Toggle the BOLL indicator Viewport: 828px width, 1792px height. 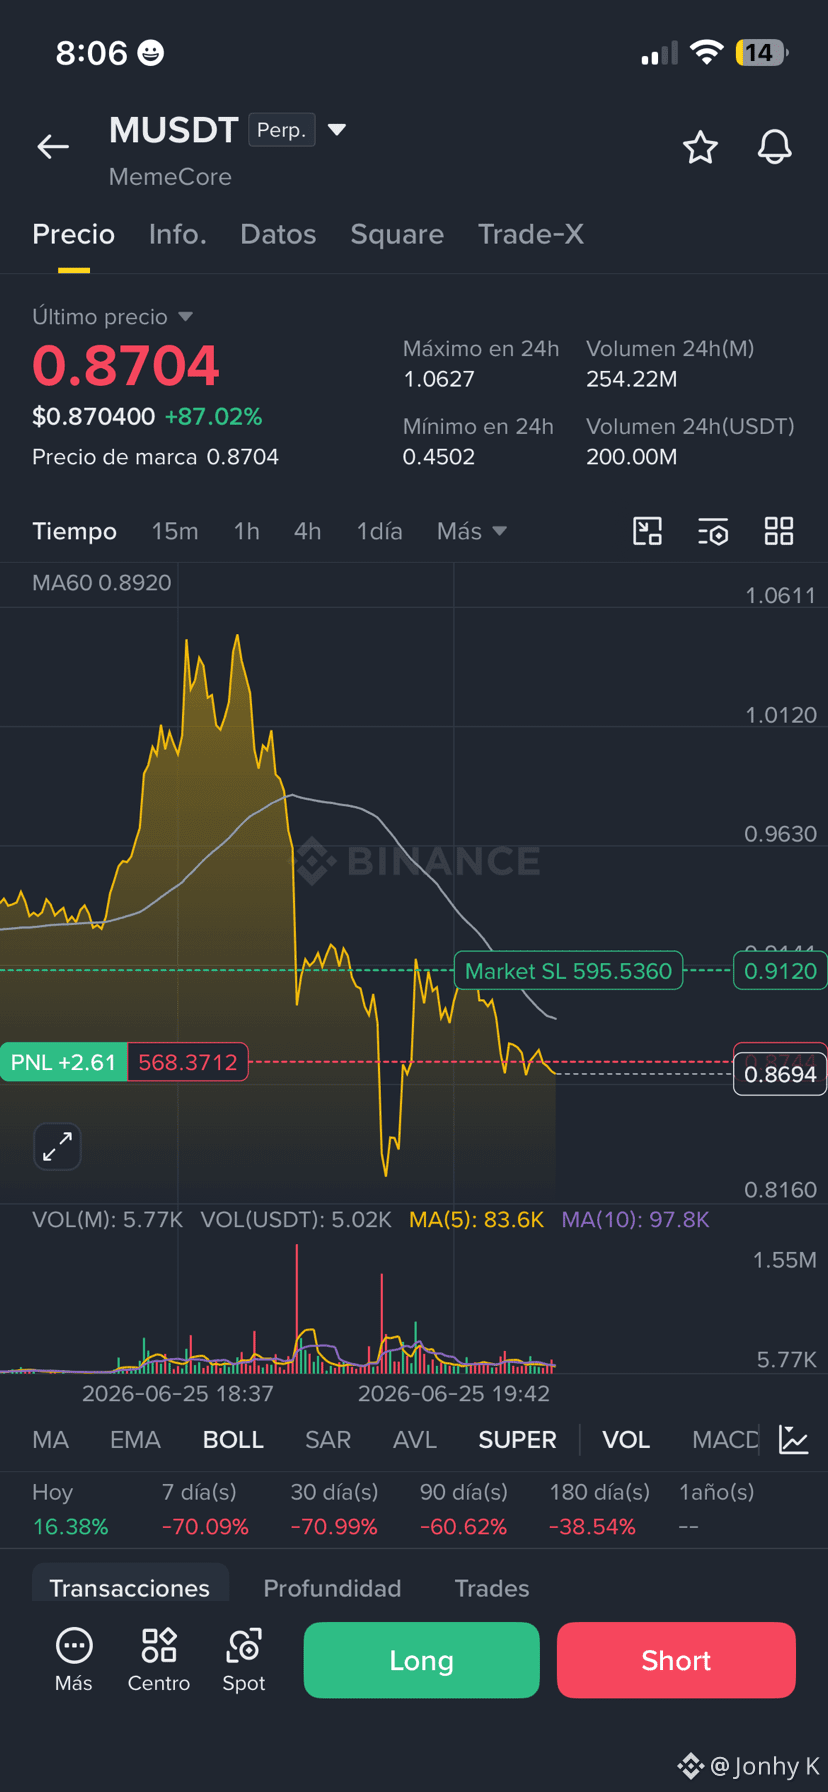click(x=233, y=1440)
